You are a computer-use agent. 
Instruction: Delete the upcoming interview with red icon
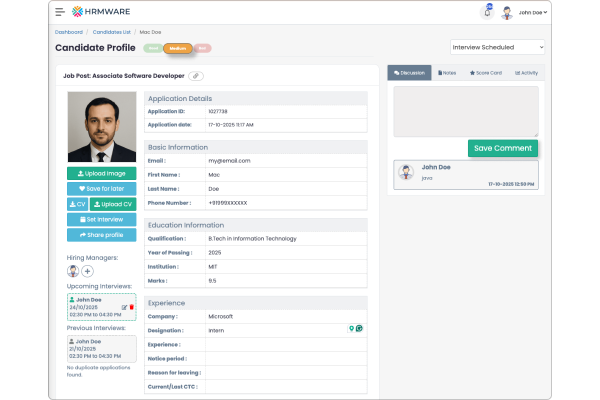point(131,307)
